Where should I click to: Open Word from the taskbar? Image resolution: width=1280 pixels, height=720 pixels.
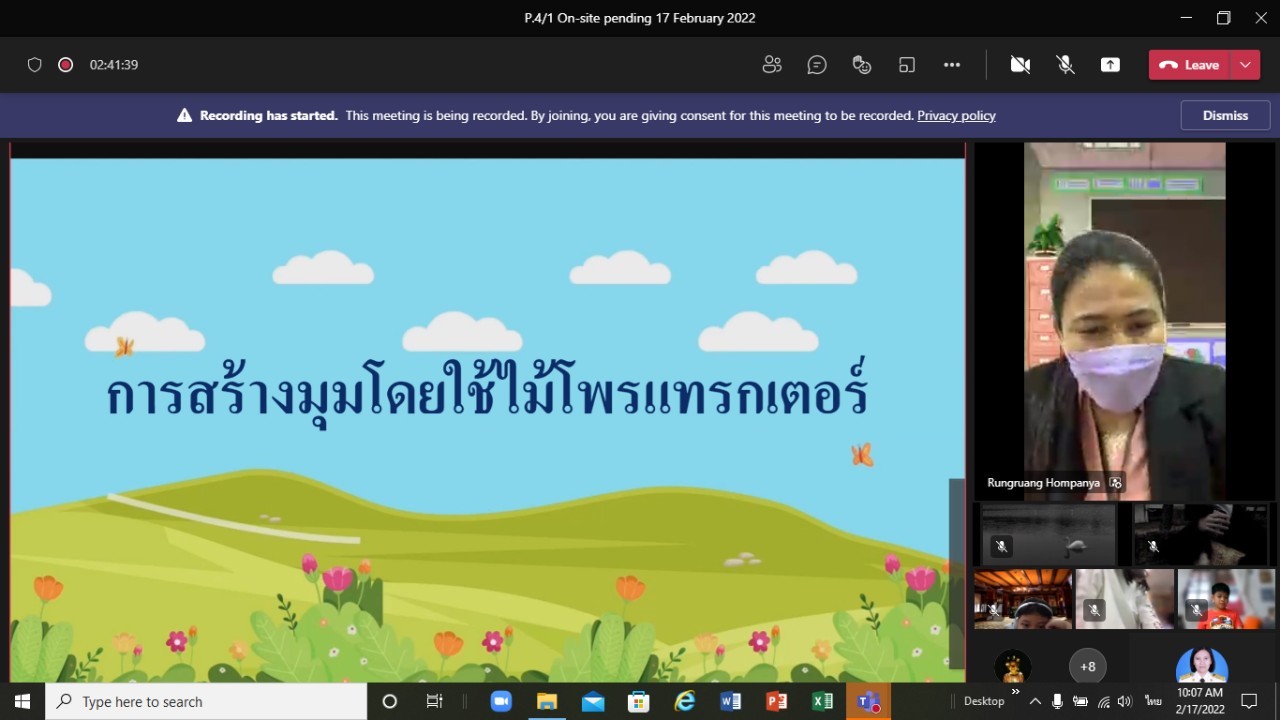point(731,701)
